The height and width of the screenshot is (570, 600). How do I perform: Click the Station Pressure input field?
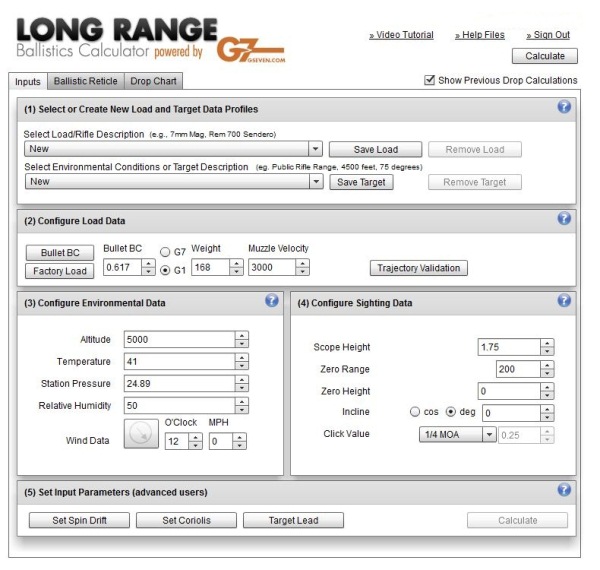tap(179, 383)
